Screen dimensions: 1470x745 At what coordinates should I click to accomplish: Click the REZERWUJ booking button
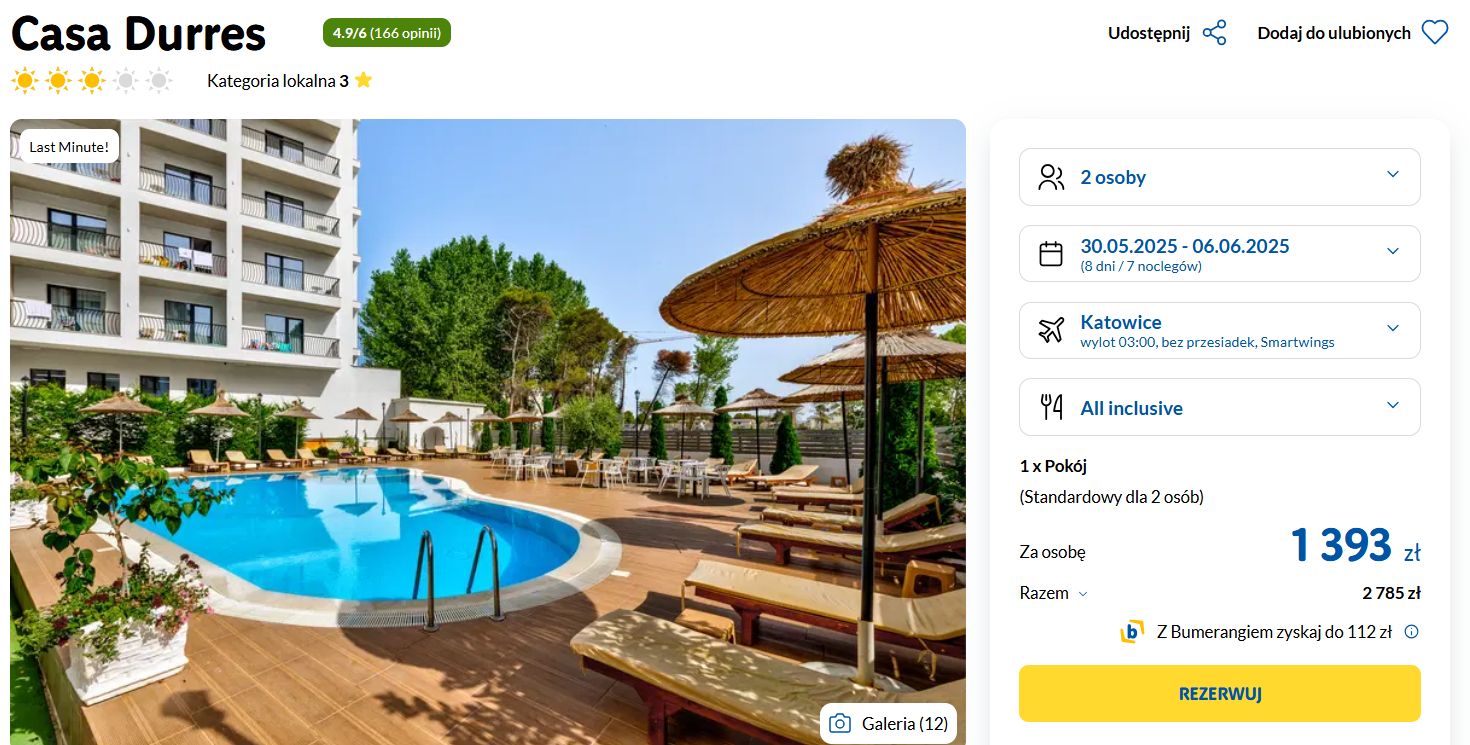[x=1220, y=693]
